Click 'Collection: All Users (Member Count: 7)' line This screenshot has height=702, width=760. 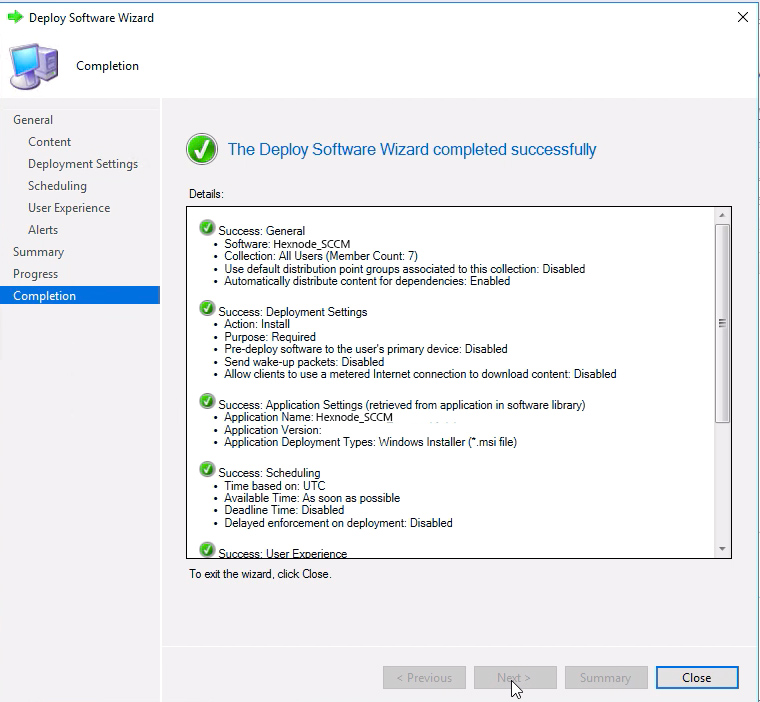point(321,256)
